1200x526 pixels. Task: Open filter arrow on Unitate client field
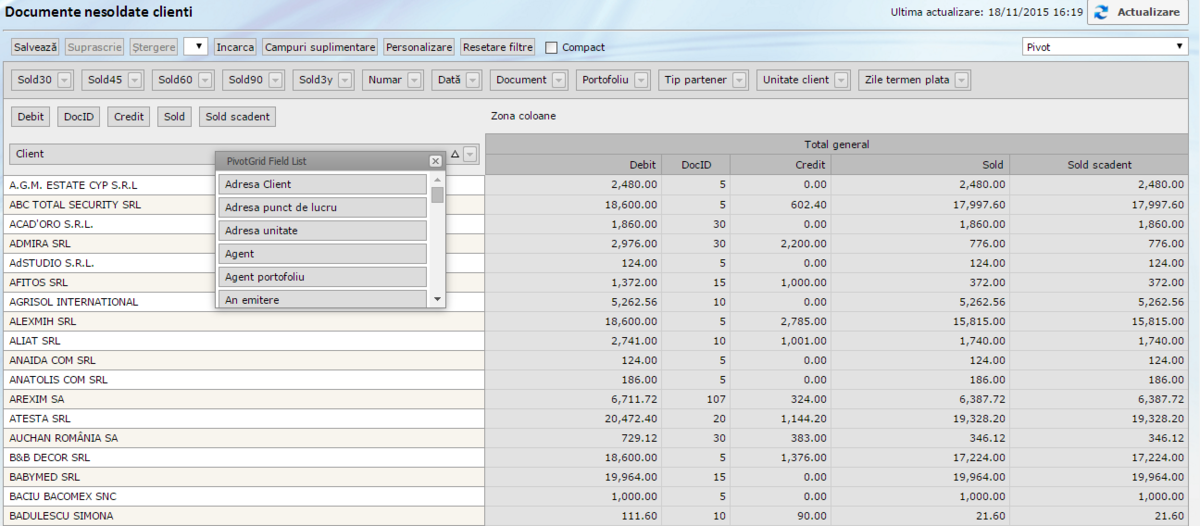point(841,80)
